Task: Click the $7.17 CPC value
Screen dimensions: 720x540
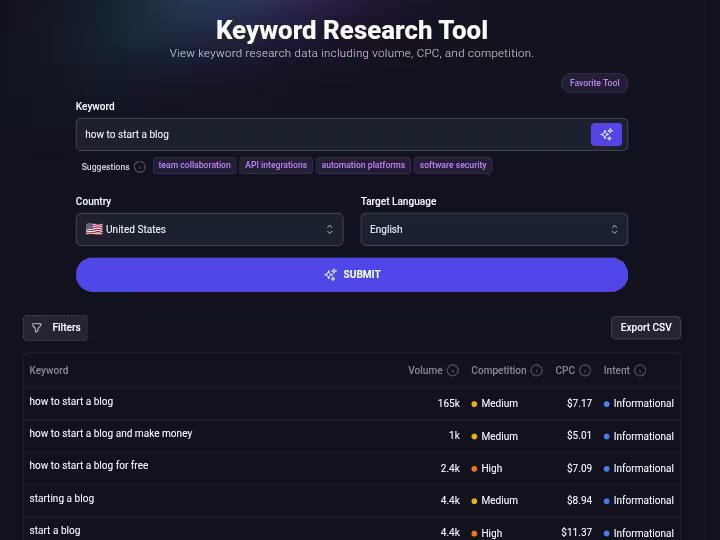Action: (x=579, y=403)
